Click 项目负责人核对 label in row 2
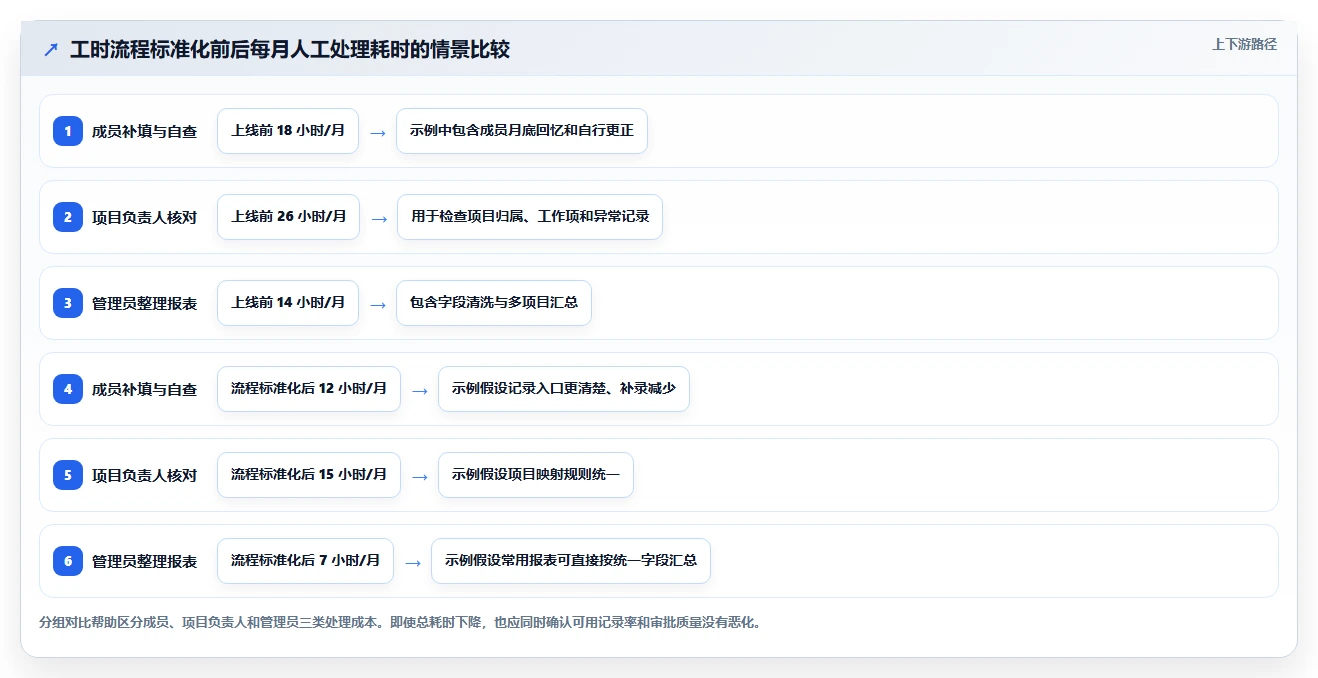1318x678 pixels. [145, 217]
